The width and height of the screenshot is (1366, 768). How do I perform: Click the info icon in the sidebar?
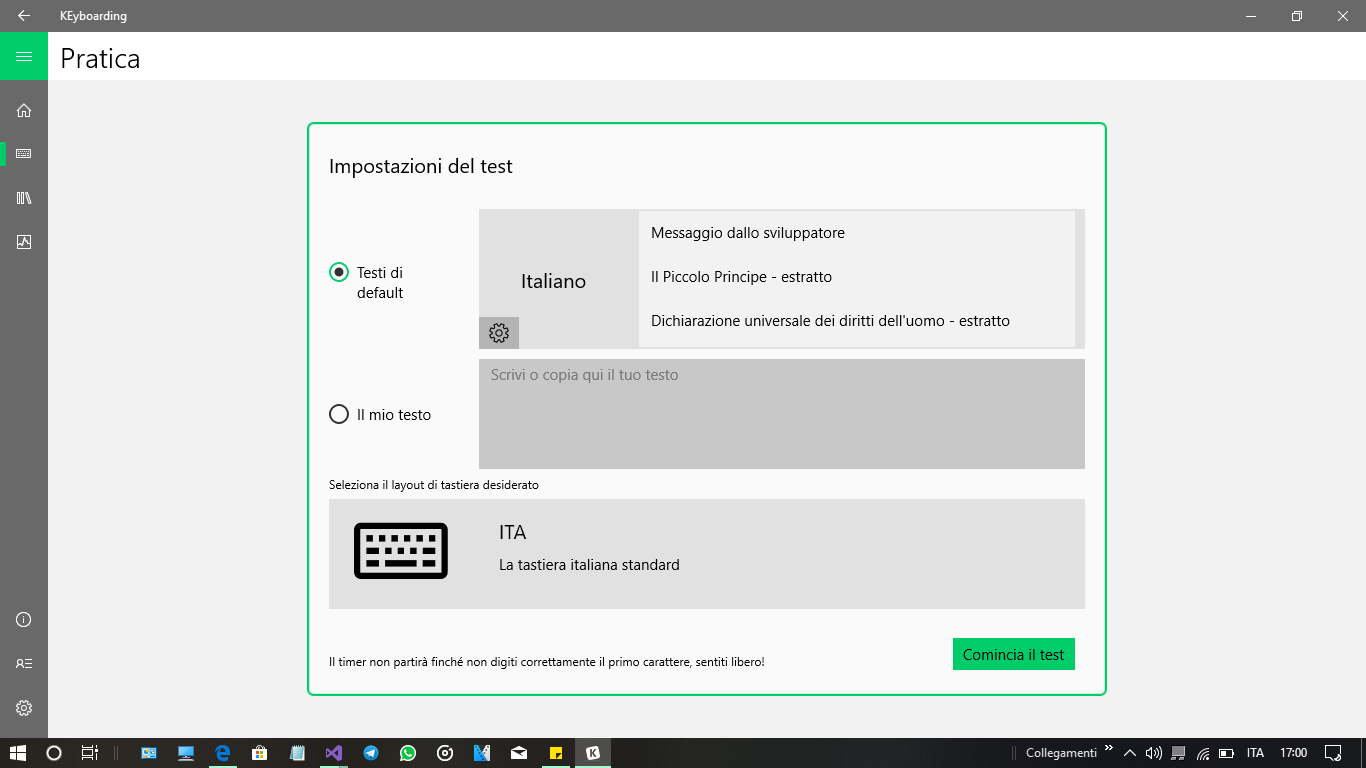click(23, 619)
